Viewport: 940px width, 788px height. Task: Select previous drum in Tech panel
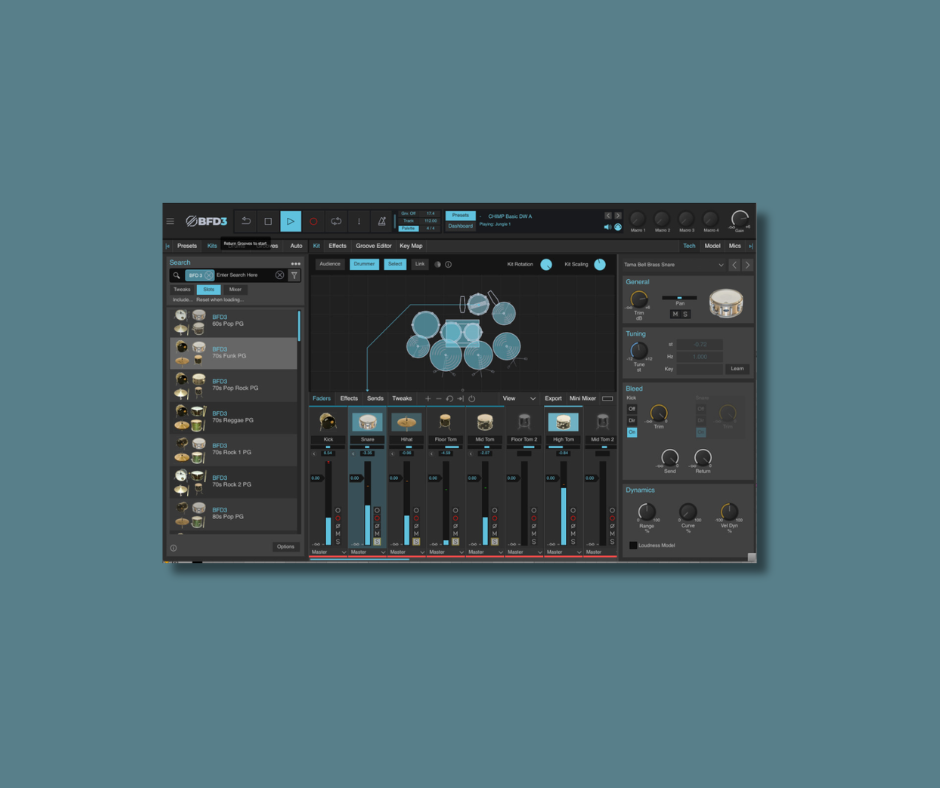click(x=734, y=265)
